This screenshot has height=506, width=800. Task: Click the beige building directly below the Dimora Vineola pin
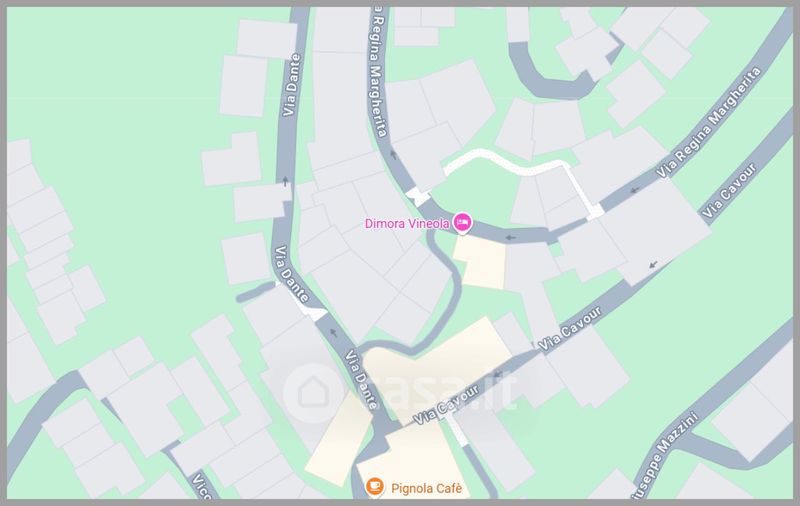coord(480,262)
